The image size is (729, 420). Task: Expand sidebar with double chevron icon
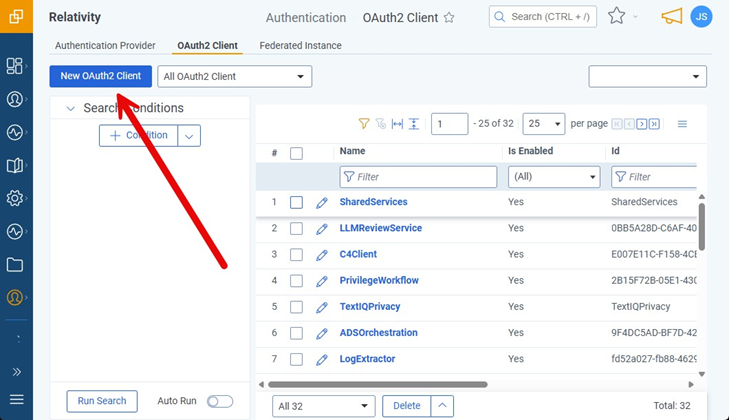point(17,372)
